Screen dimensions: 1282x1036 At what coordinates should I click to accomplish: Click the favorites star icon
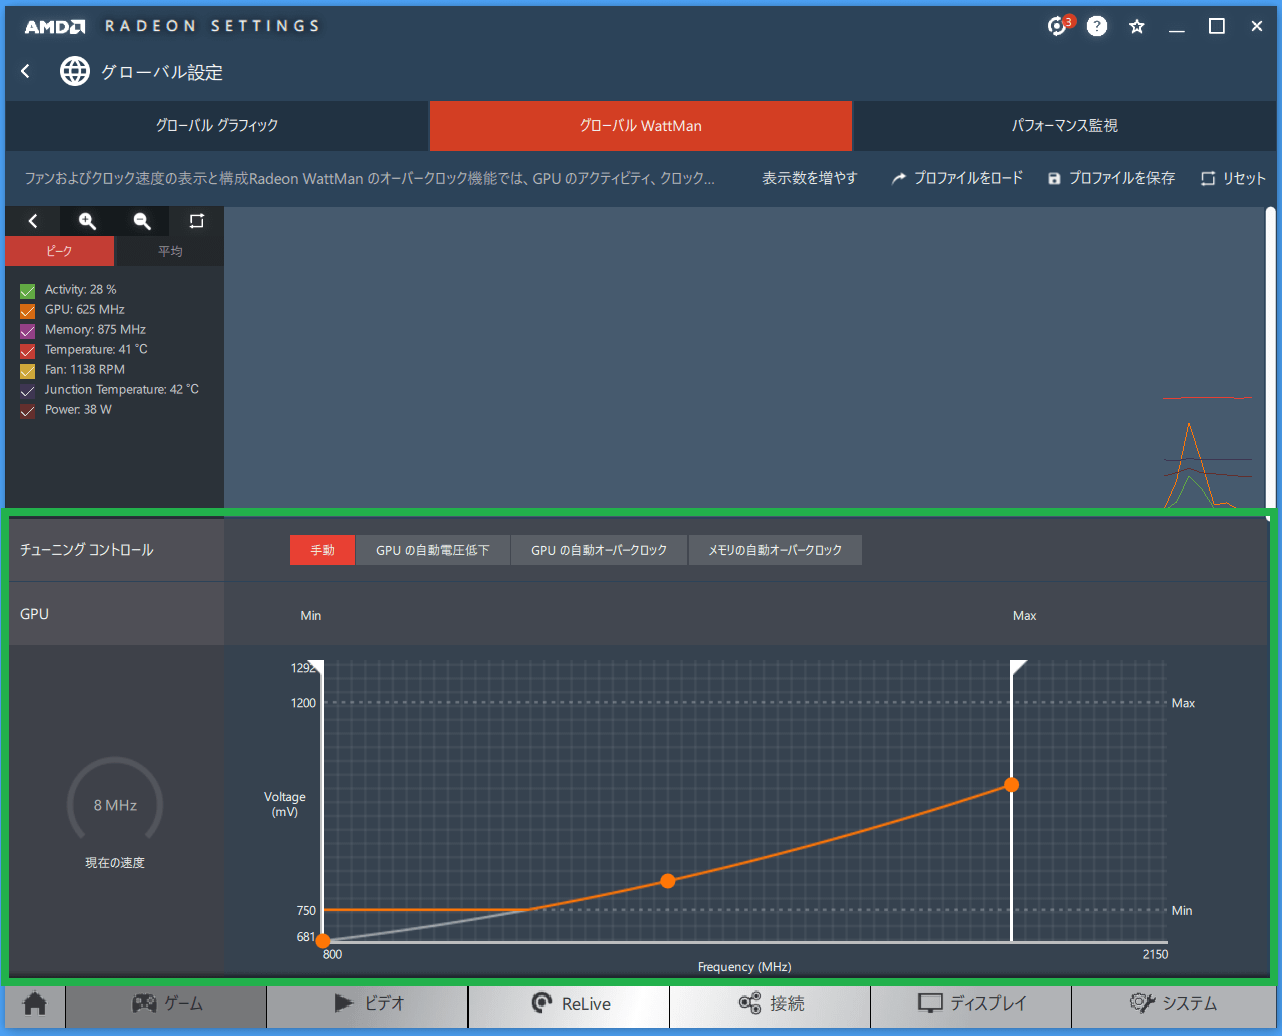coord(1137,27)
